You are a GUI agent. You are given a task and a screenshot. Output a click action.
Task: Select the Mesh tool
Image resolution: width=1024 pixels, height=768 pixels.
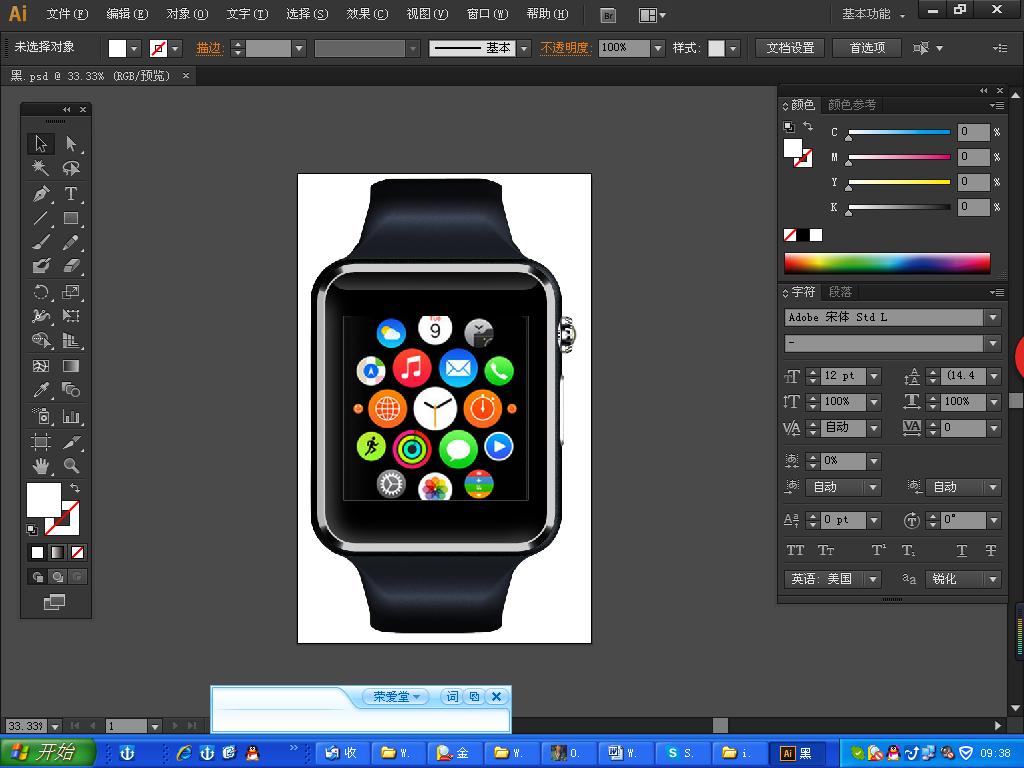tap(40, 366)
